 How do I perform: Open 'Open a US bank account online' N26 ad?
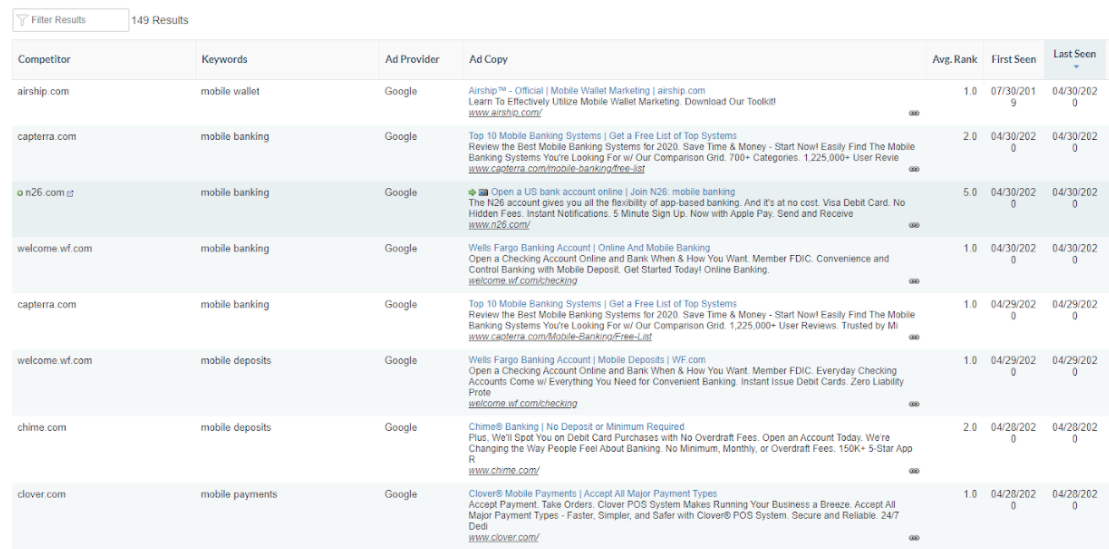[x=612, y=192]
